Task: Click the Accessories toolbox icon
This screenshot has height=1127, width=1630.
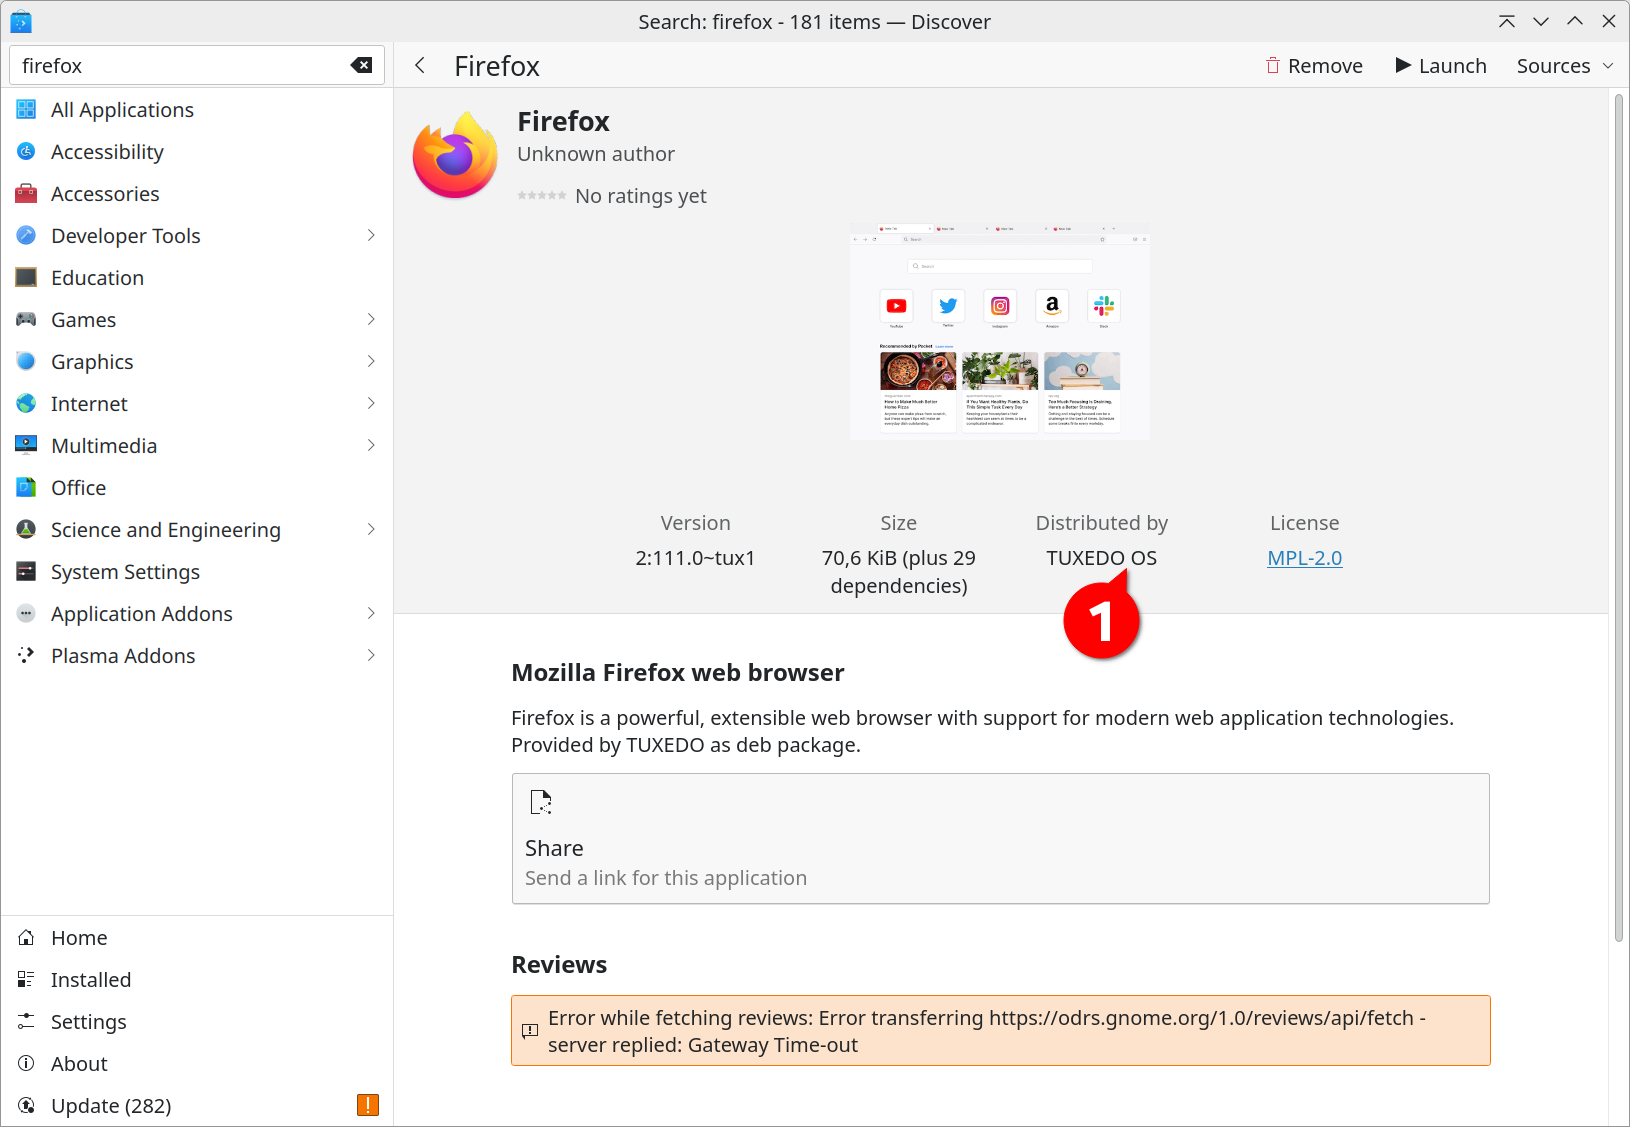Action: pyautogui.click(x=26, y=194)
